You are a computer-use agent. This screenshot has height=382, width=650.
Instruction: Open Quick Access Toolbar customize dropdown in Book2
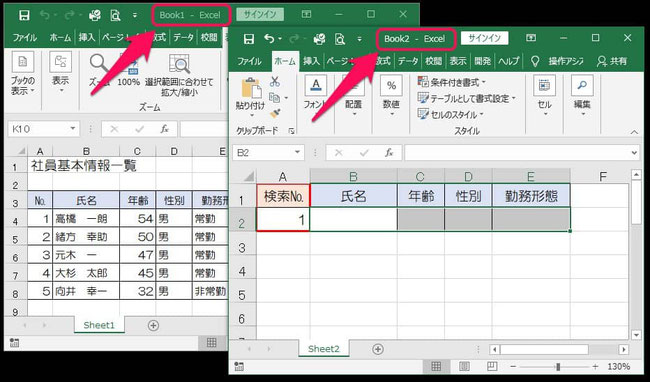(x=359, y=39)
